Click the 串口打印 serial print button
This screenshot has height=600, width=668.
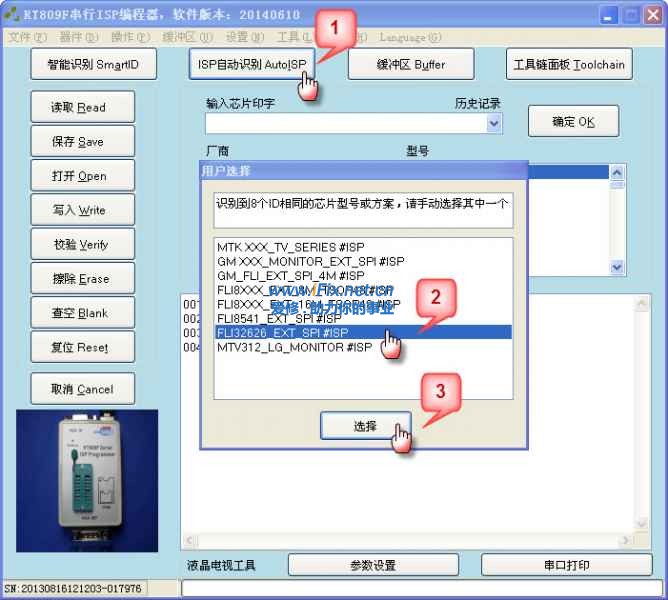coord(566,565)
